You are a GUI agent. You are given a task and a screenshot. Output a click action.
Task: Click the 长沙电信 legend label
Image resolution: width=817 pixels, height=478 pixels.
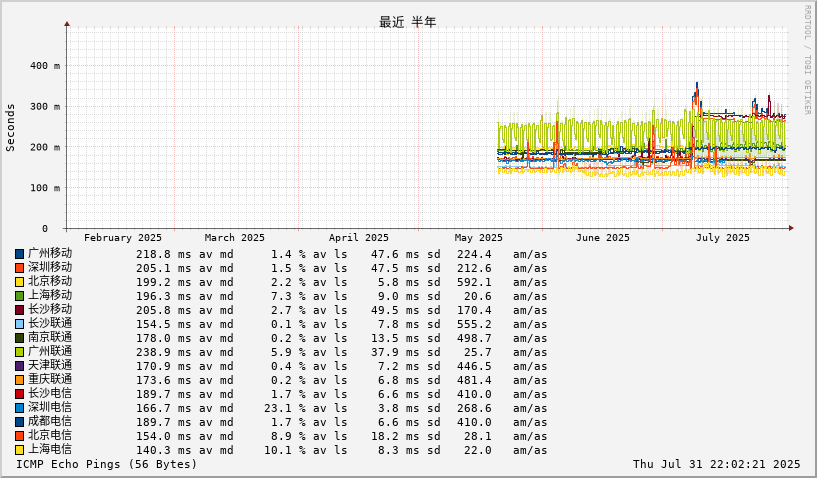[50, 394]
